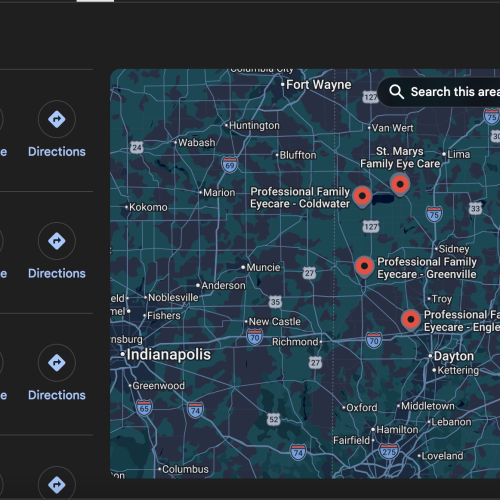Click Indianapolis city label on map
The width and height of the screenshot is (500, 500).
168,354
